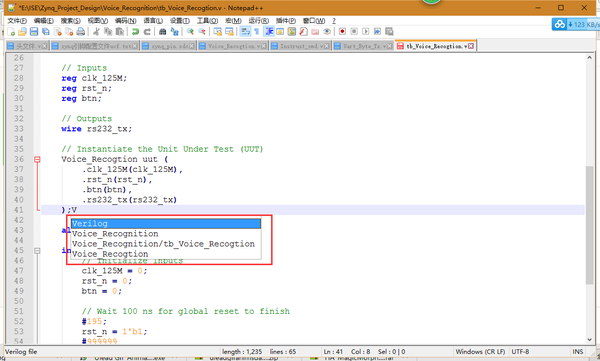The height and width of the screenshot is (361, 600).
Task: Click the stop macro recording icon
Action: pos(354,32)
